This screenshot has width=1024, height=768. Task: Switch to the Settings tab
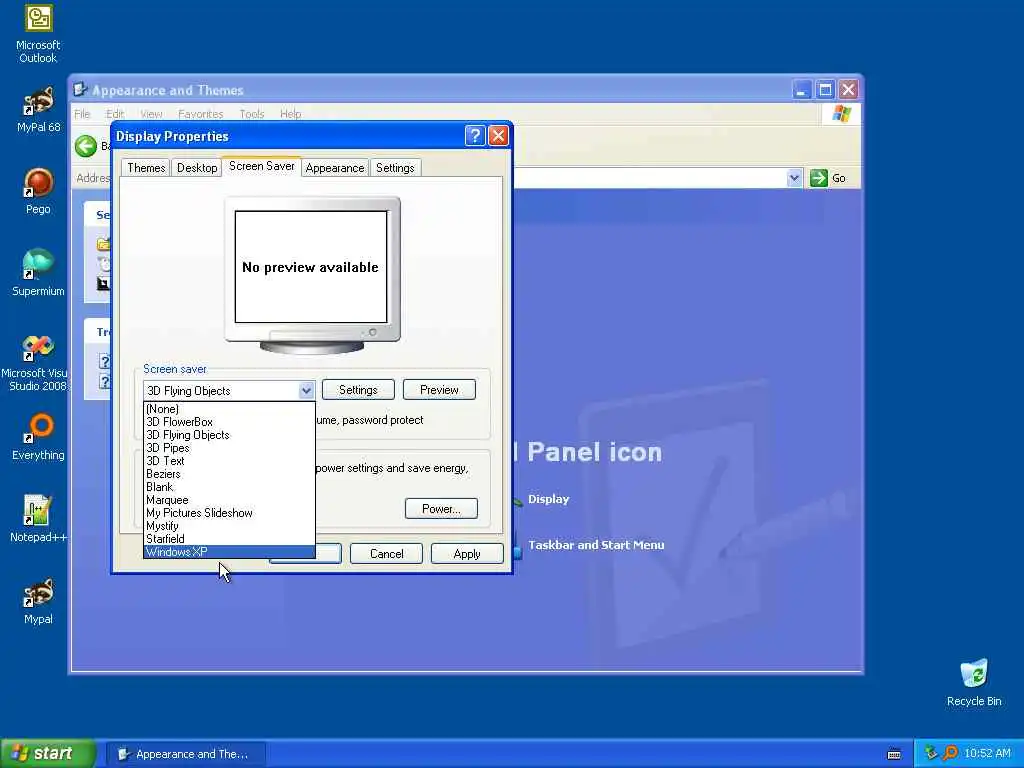point(394,168)
